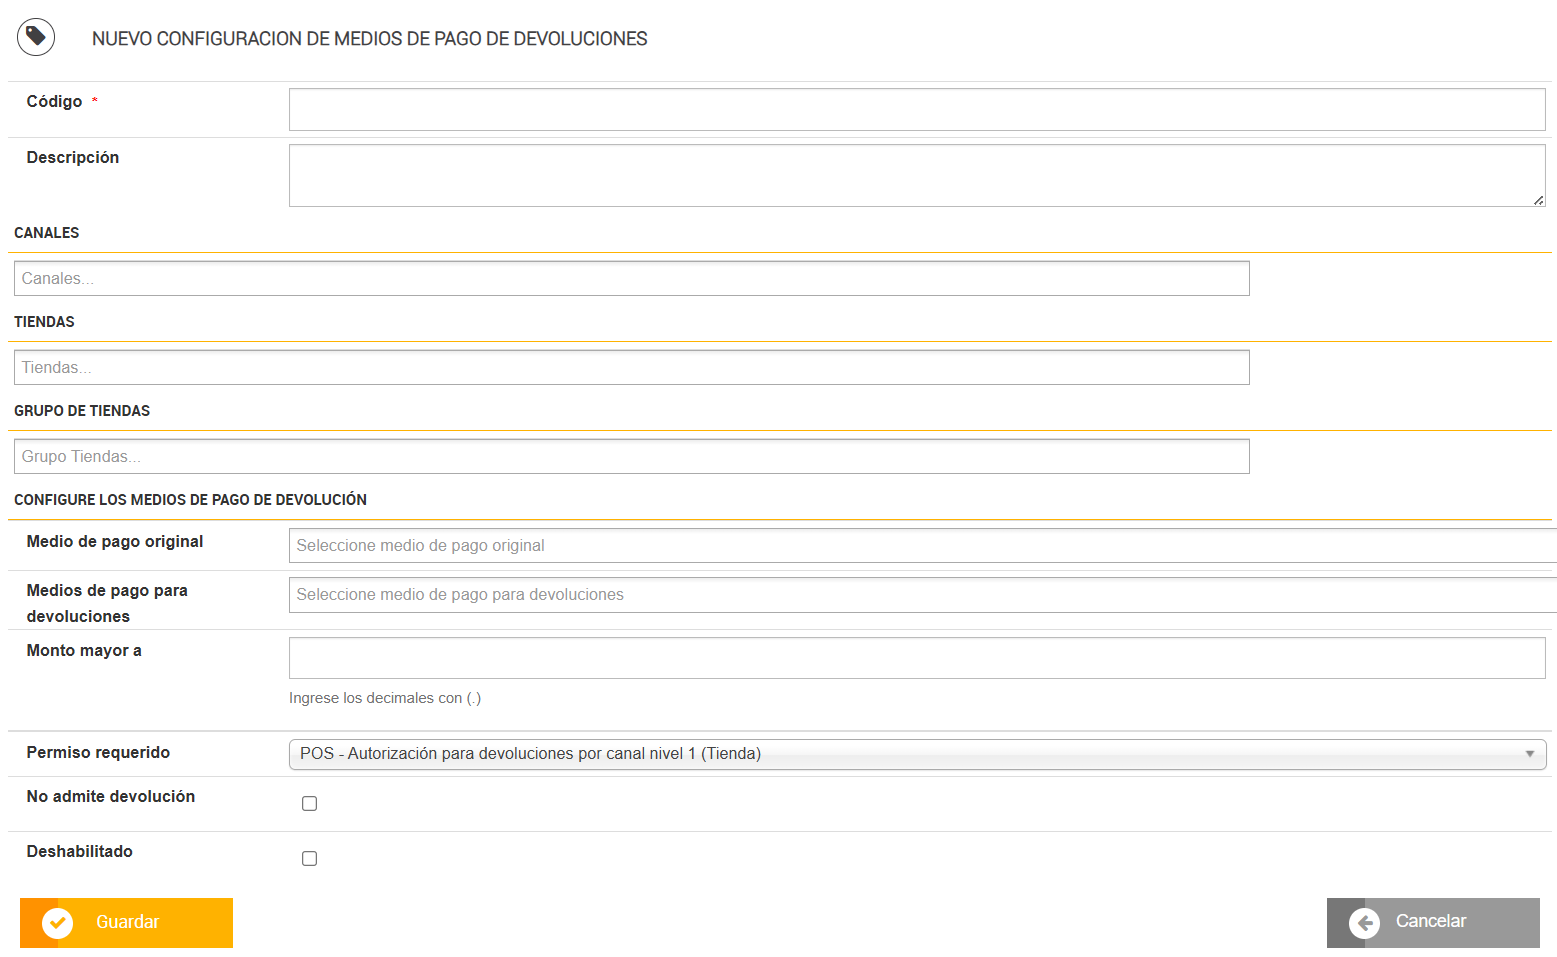Enable the No admite devolución checkbox
1557x957 pixels.
click(310, 804)
